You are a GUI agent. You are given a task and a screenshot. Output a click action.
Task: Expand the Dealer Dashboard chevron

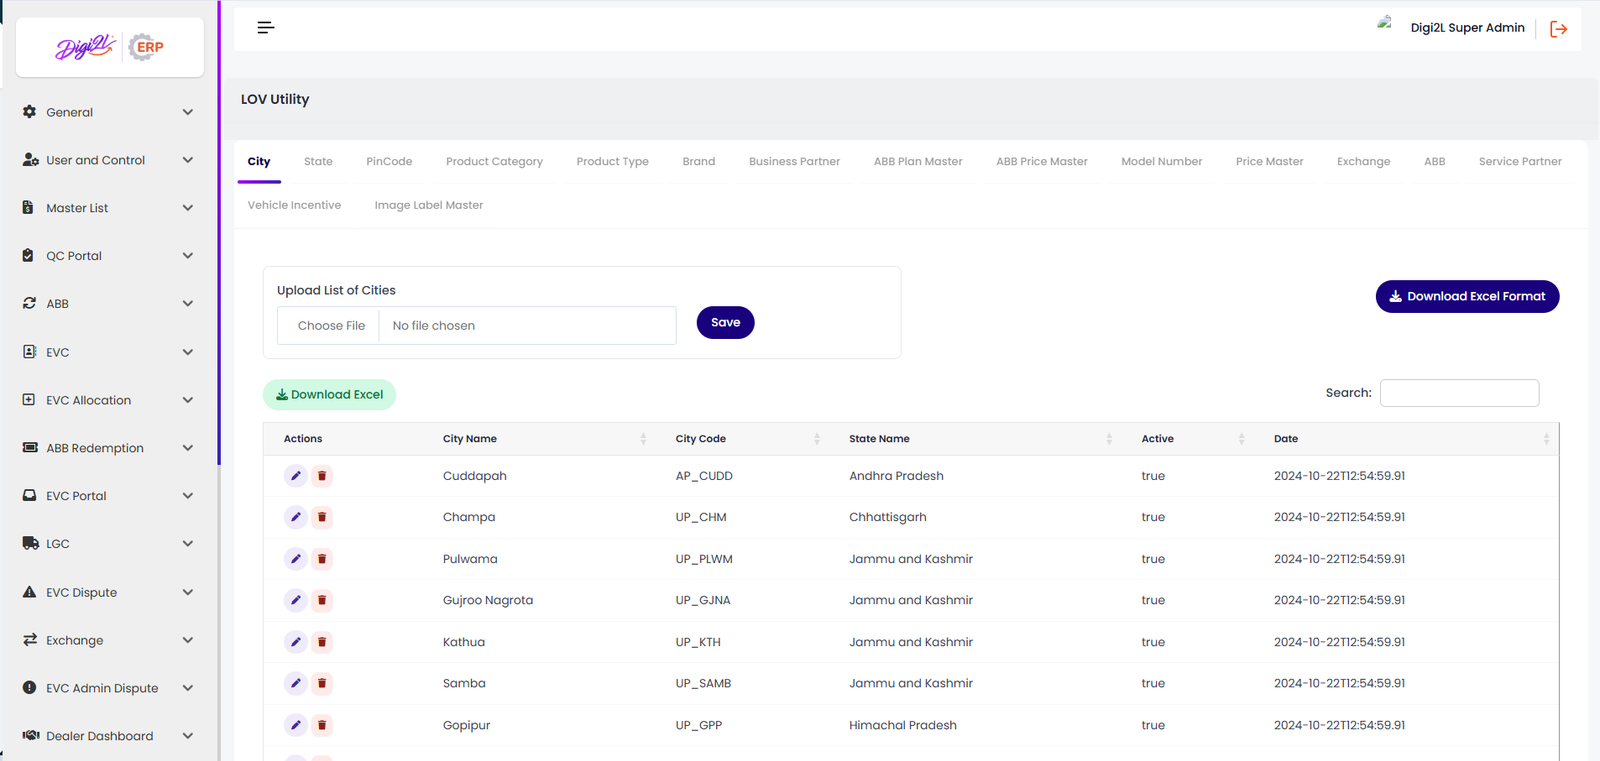pyautogui.click(x=188, y=736)
